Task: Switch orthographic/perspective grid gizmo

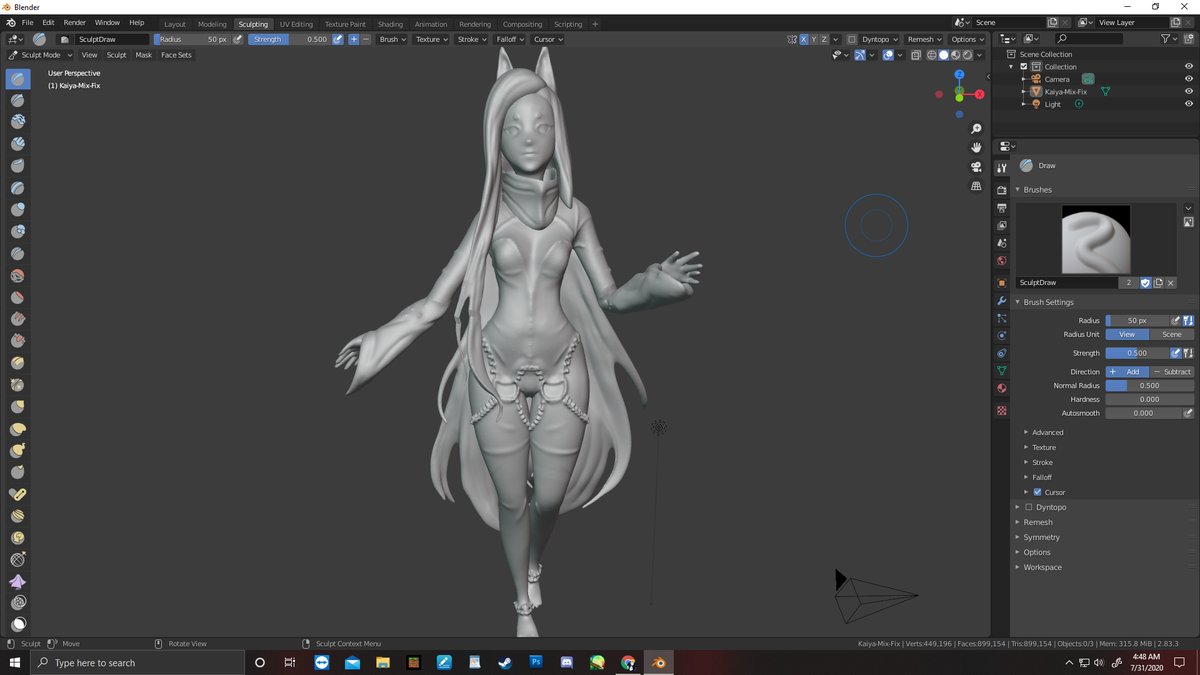Action: point(976,186)
